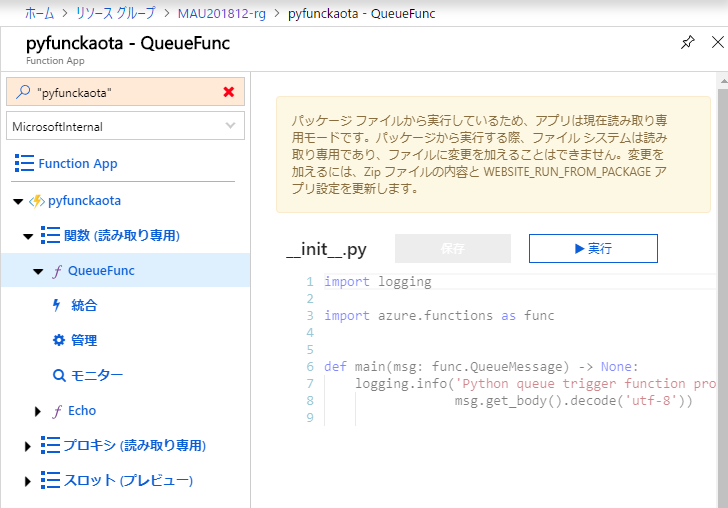Click code line 1 'import logging'

(x=377, y=281)
